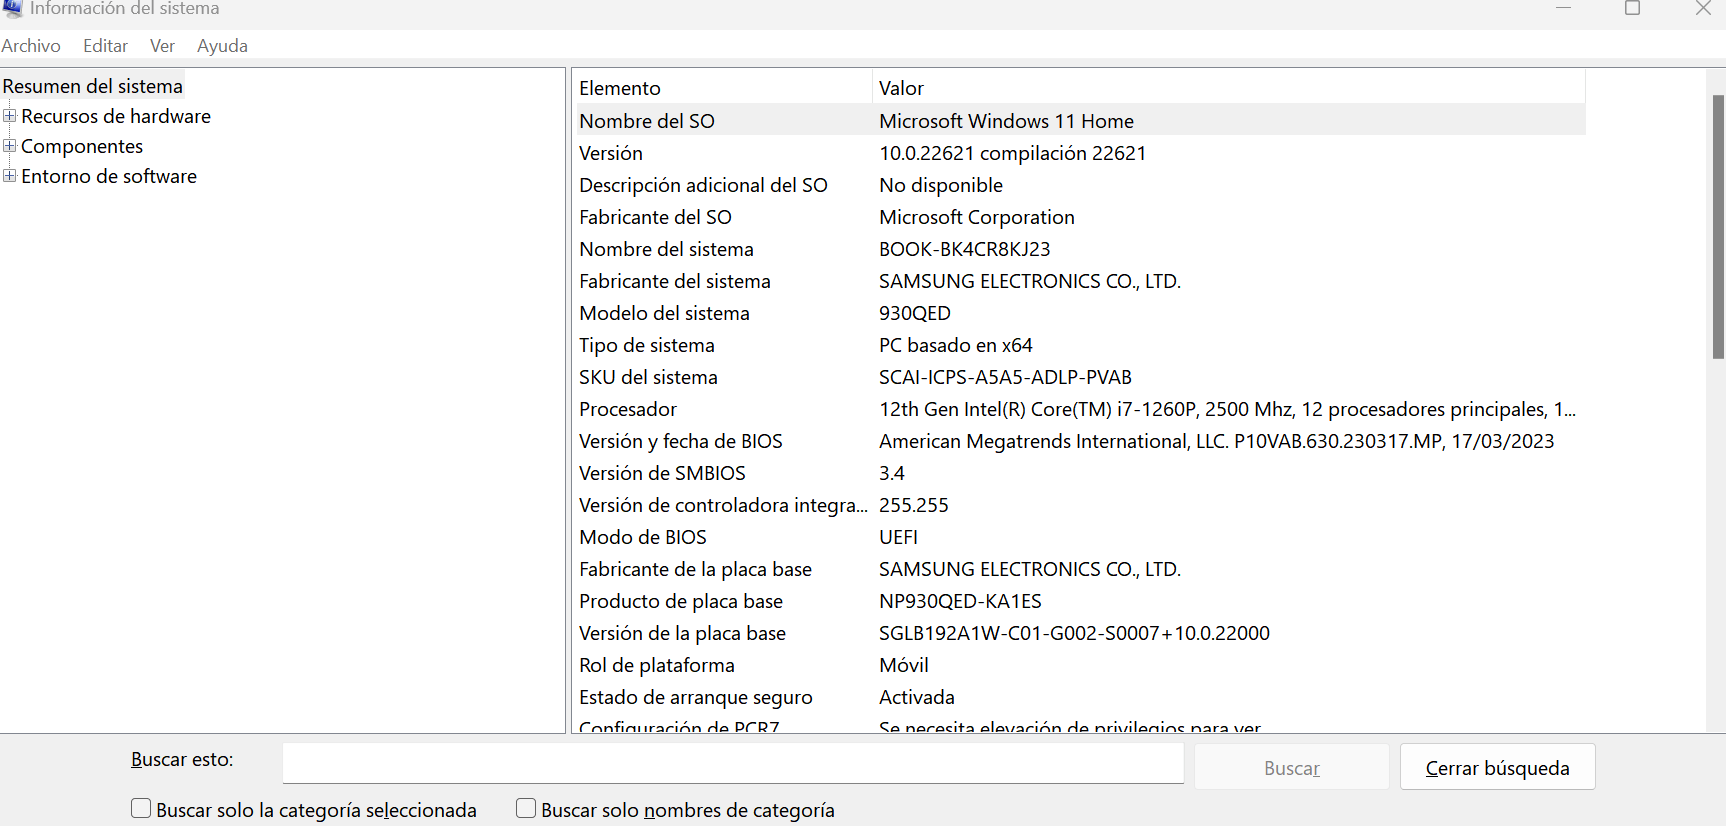Viewport: 1726px width, 826px height.
Task: Click the UEFI value
Action: 898,537
